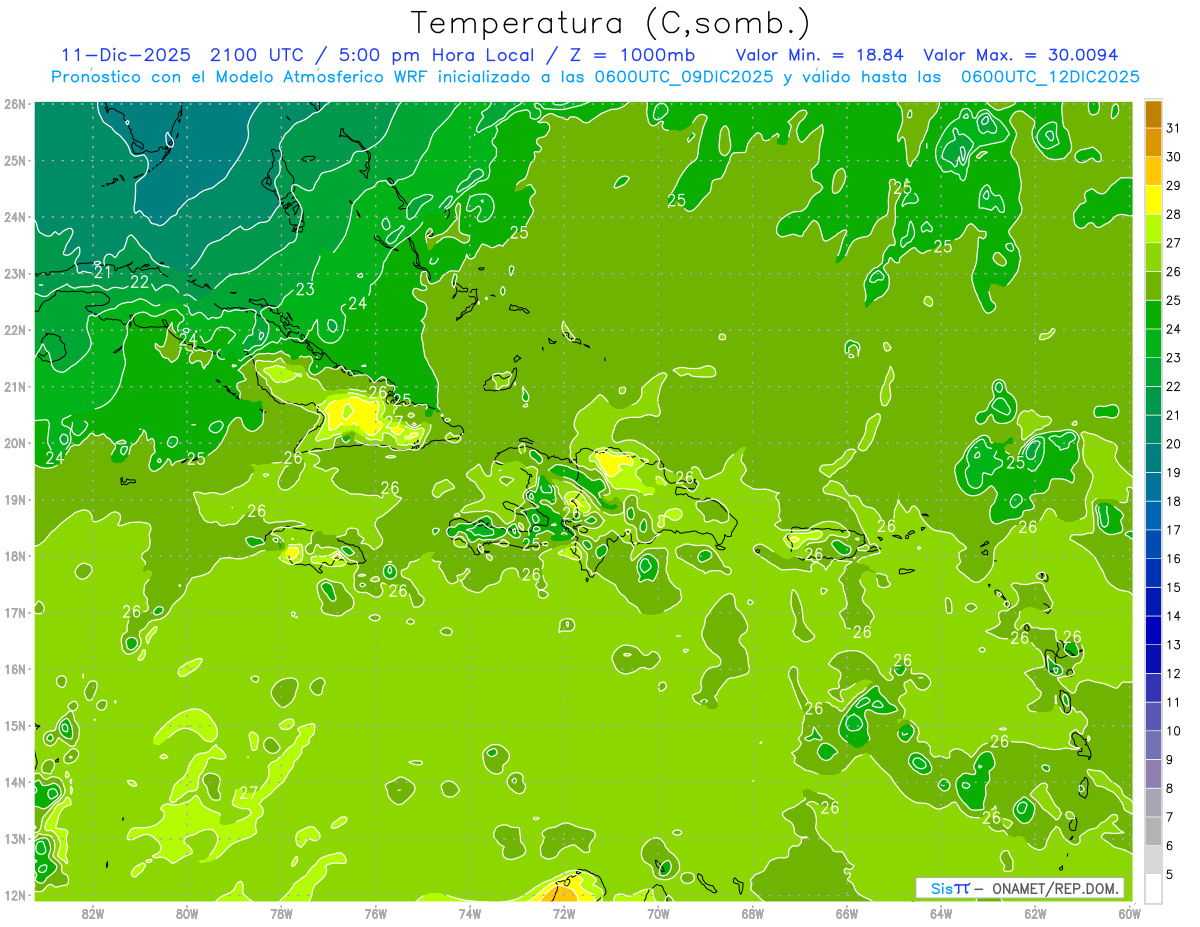Click the dark orange top swatch above 31
The image size is (1200, 927).
click(1153, 115)
